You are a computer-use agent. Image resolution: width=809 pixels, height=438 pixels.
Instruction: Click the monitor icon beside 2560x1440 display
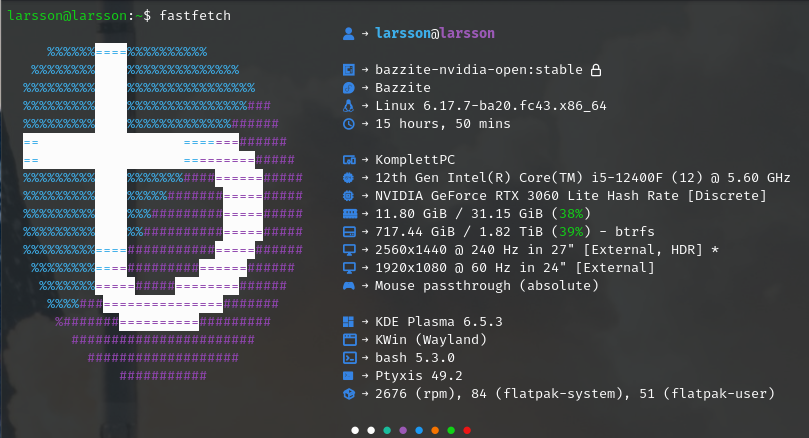point(349,250)
